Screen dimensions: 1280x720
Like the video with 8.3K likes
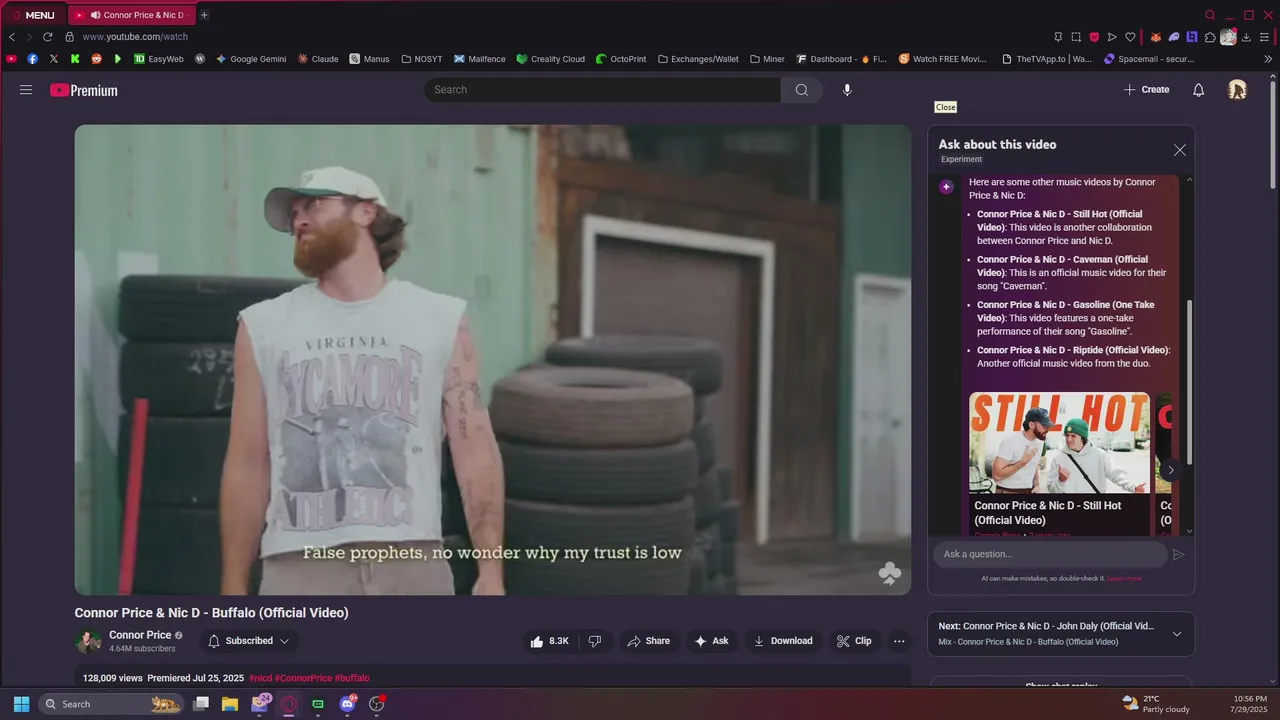click(550, 641)
